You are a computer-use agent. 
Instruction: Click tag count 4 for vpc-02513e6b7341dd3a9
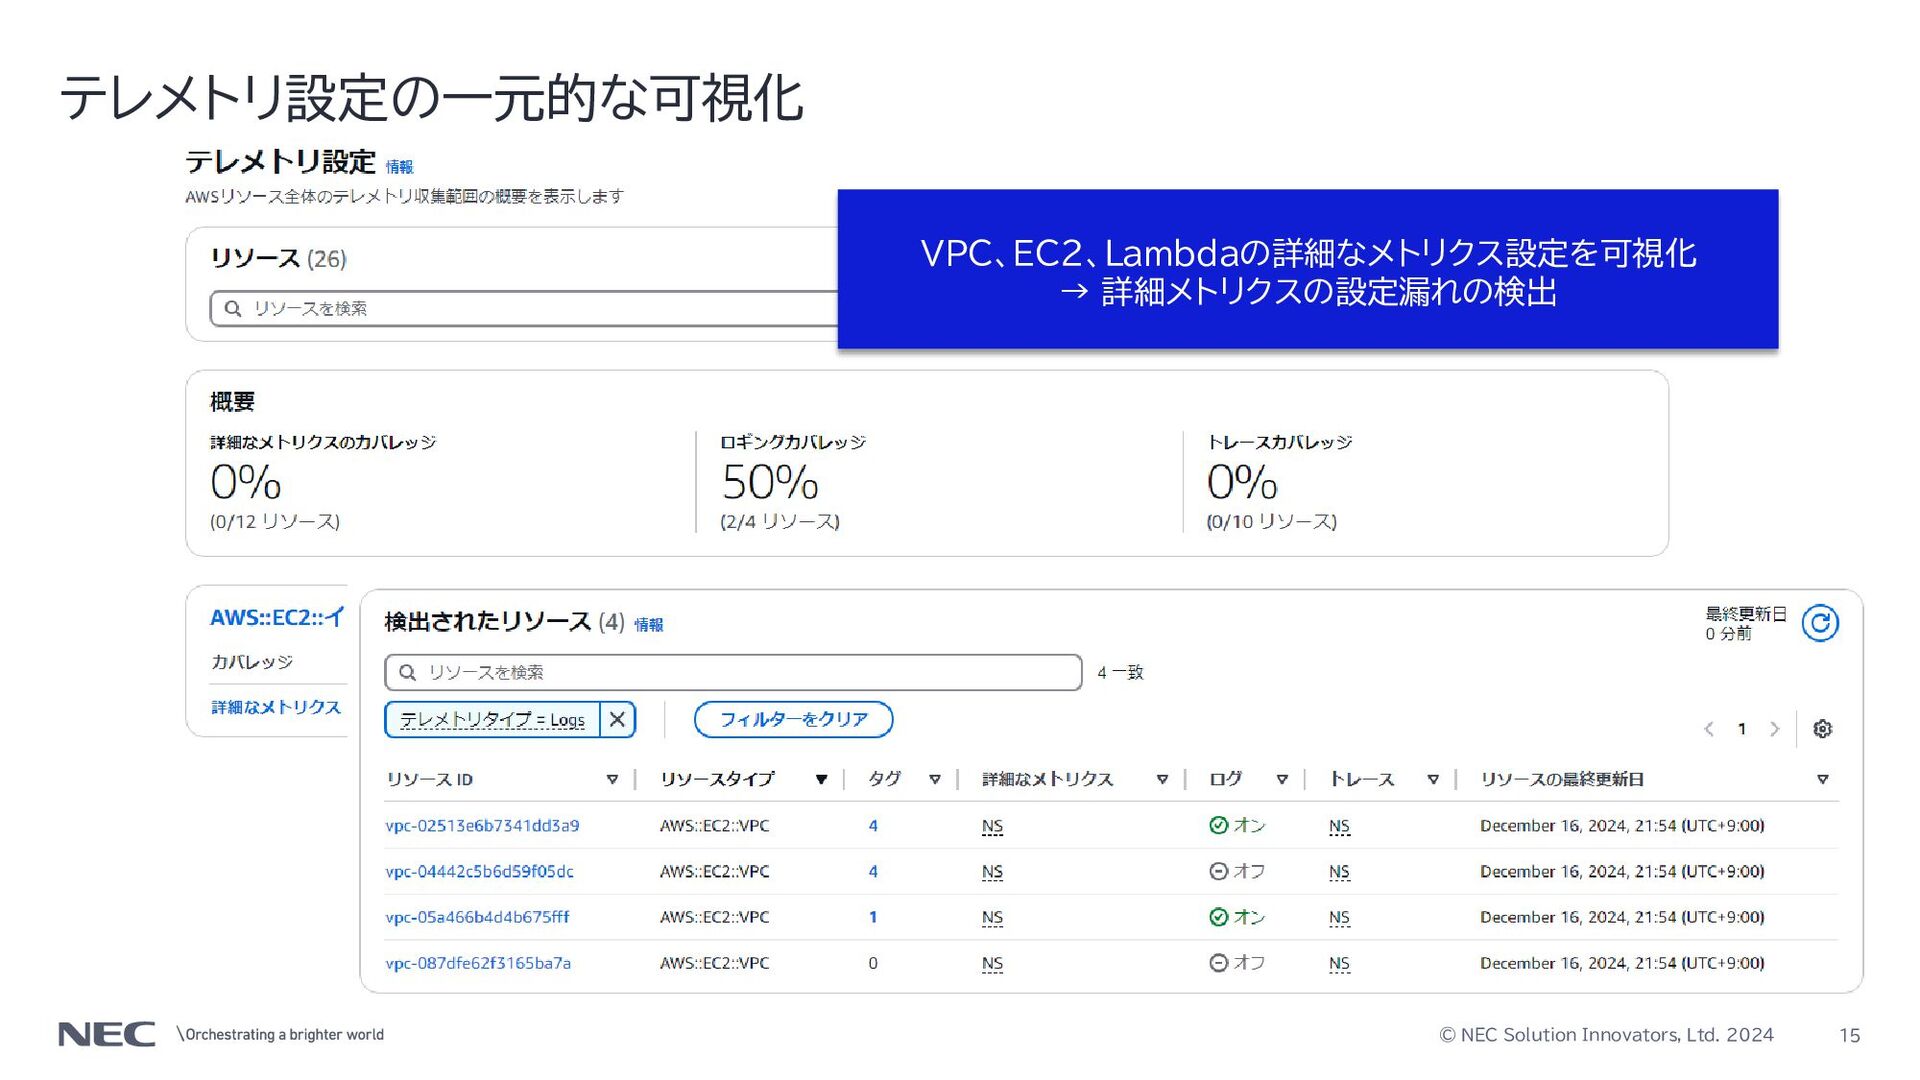point(873,825)
